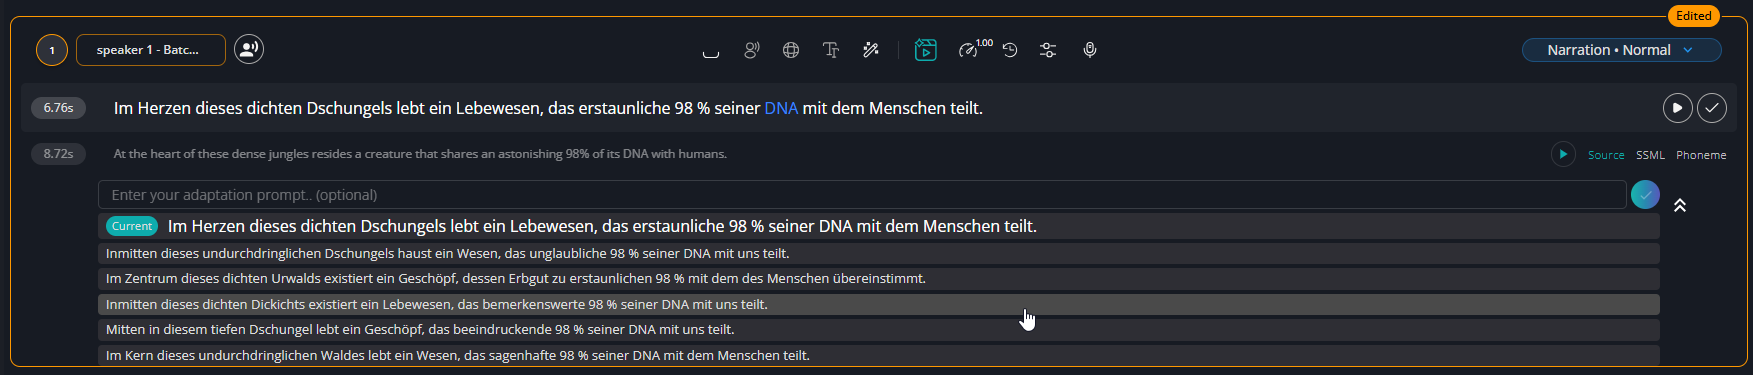Viewport: 1753px width, 375px height.
Task: Click the highlighted blue DNA word
Action: [781, 108]
